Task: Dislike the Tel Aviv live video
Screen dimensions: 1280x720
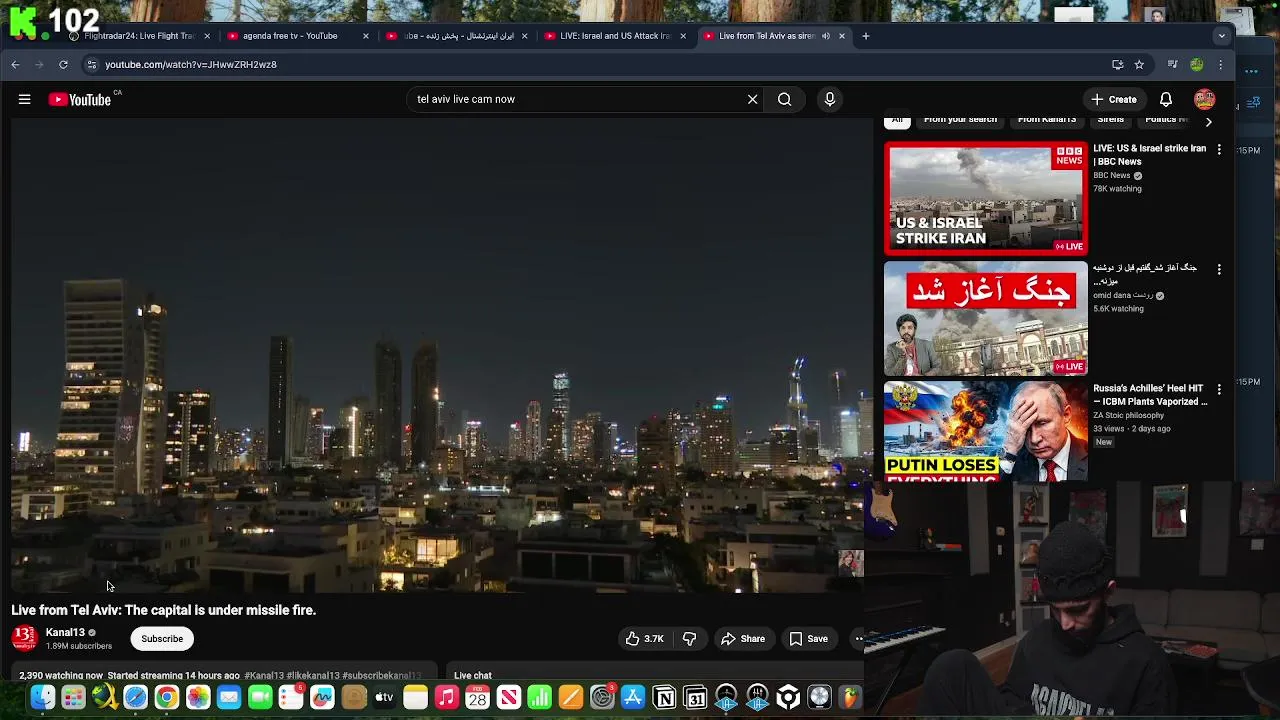Action: 689,638
